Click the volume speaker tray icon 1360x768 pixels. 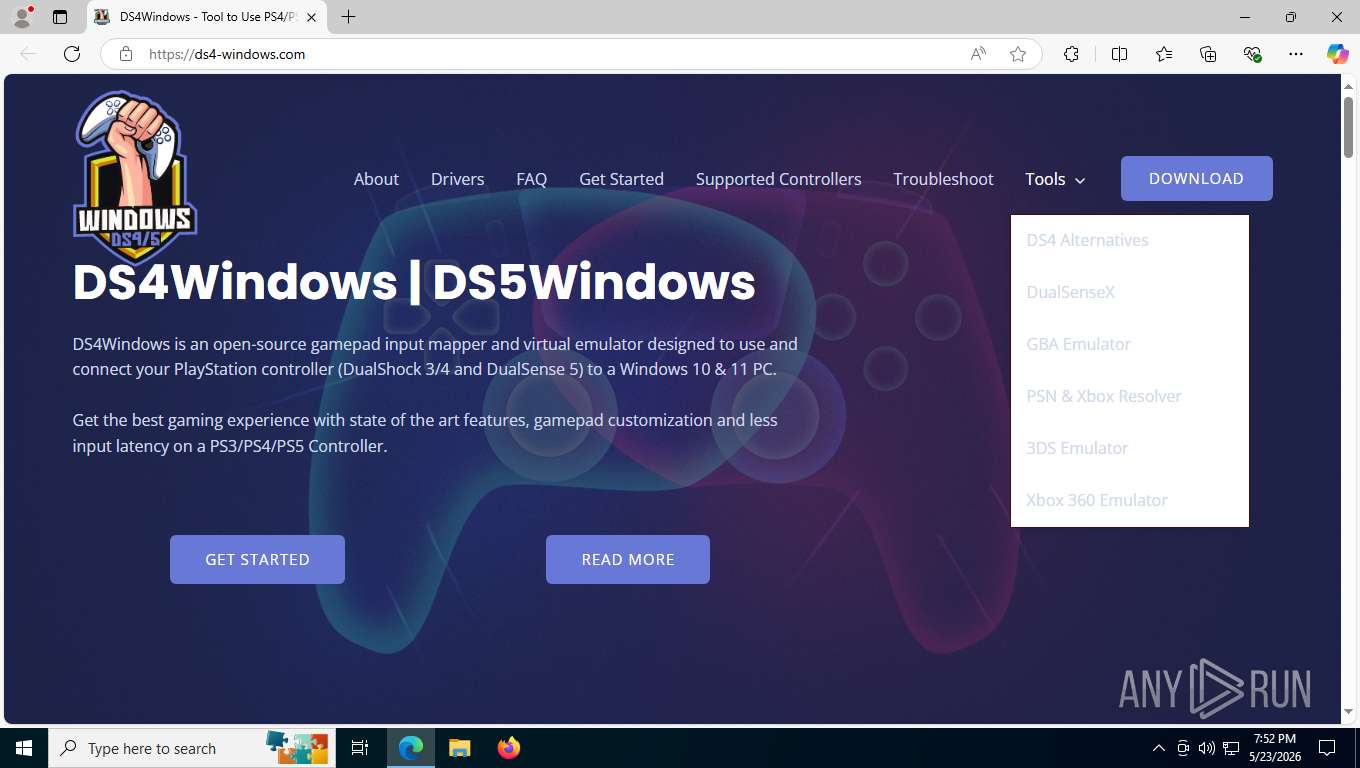coord(1207,748)
